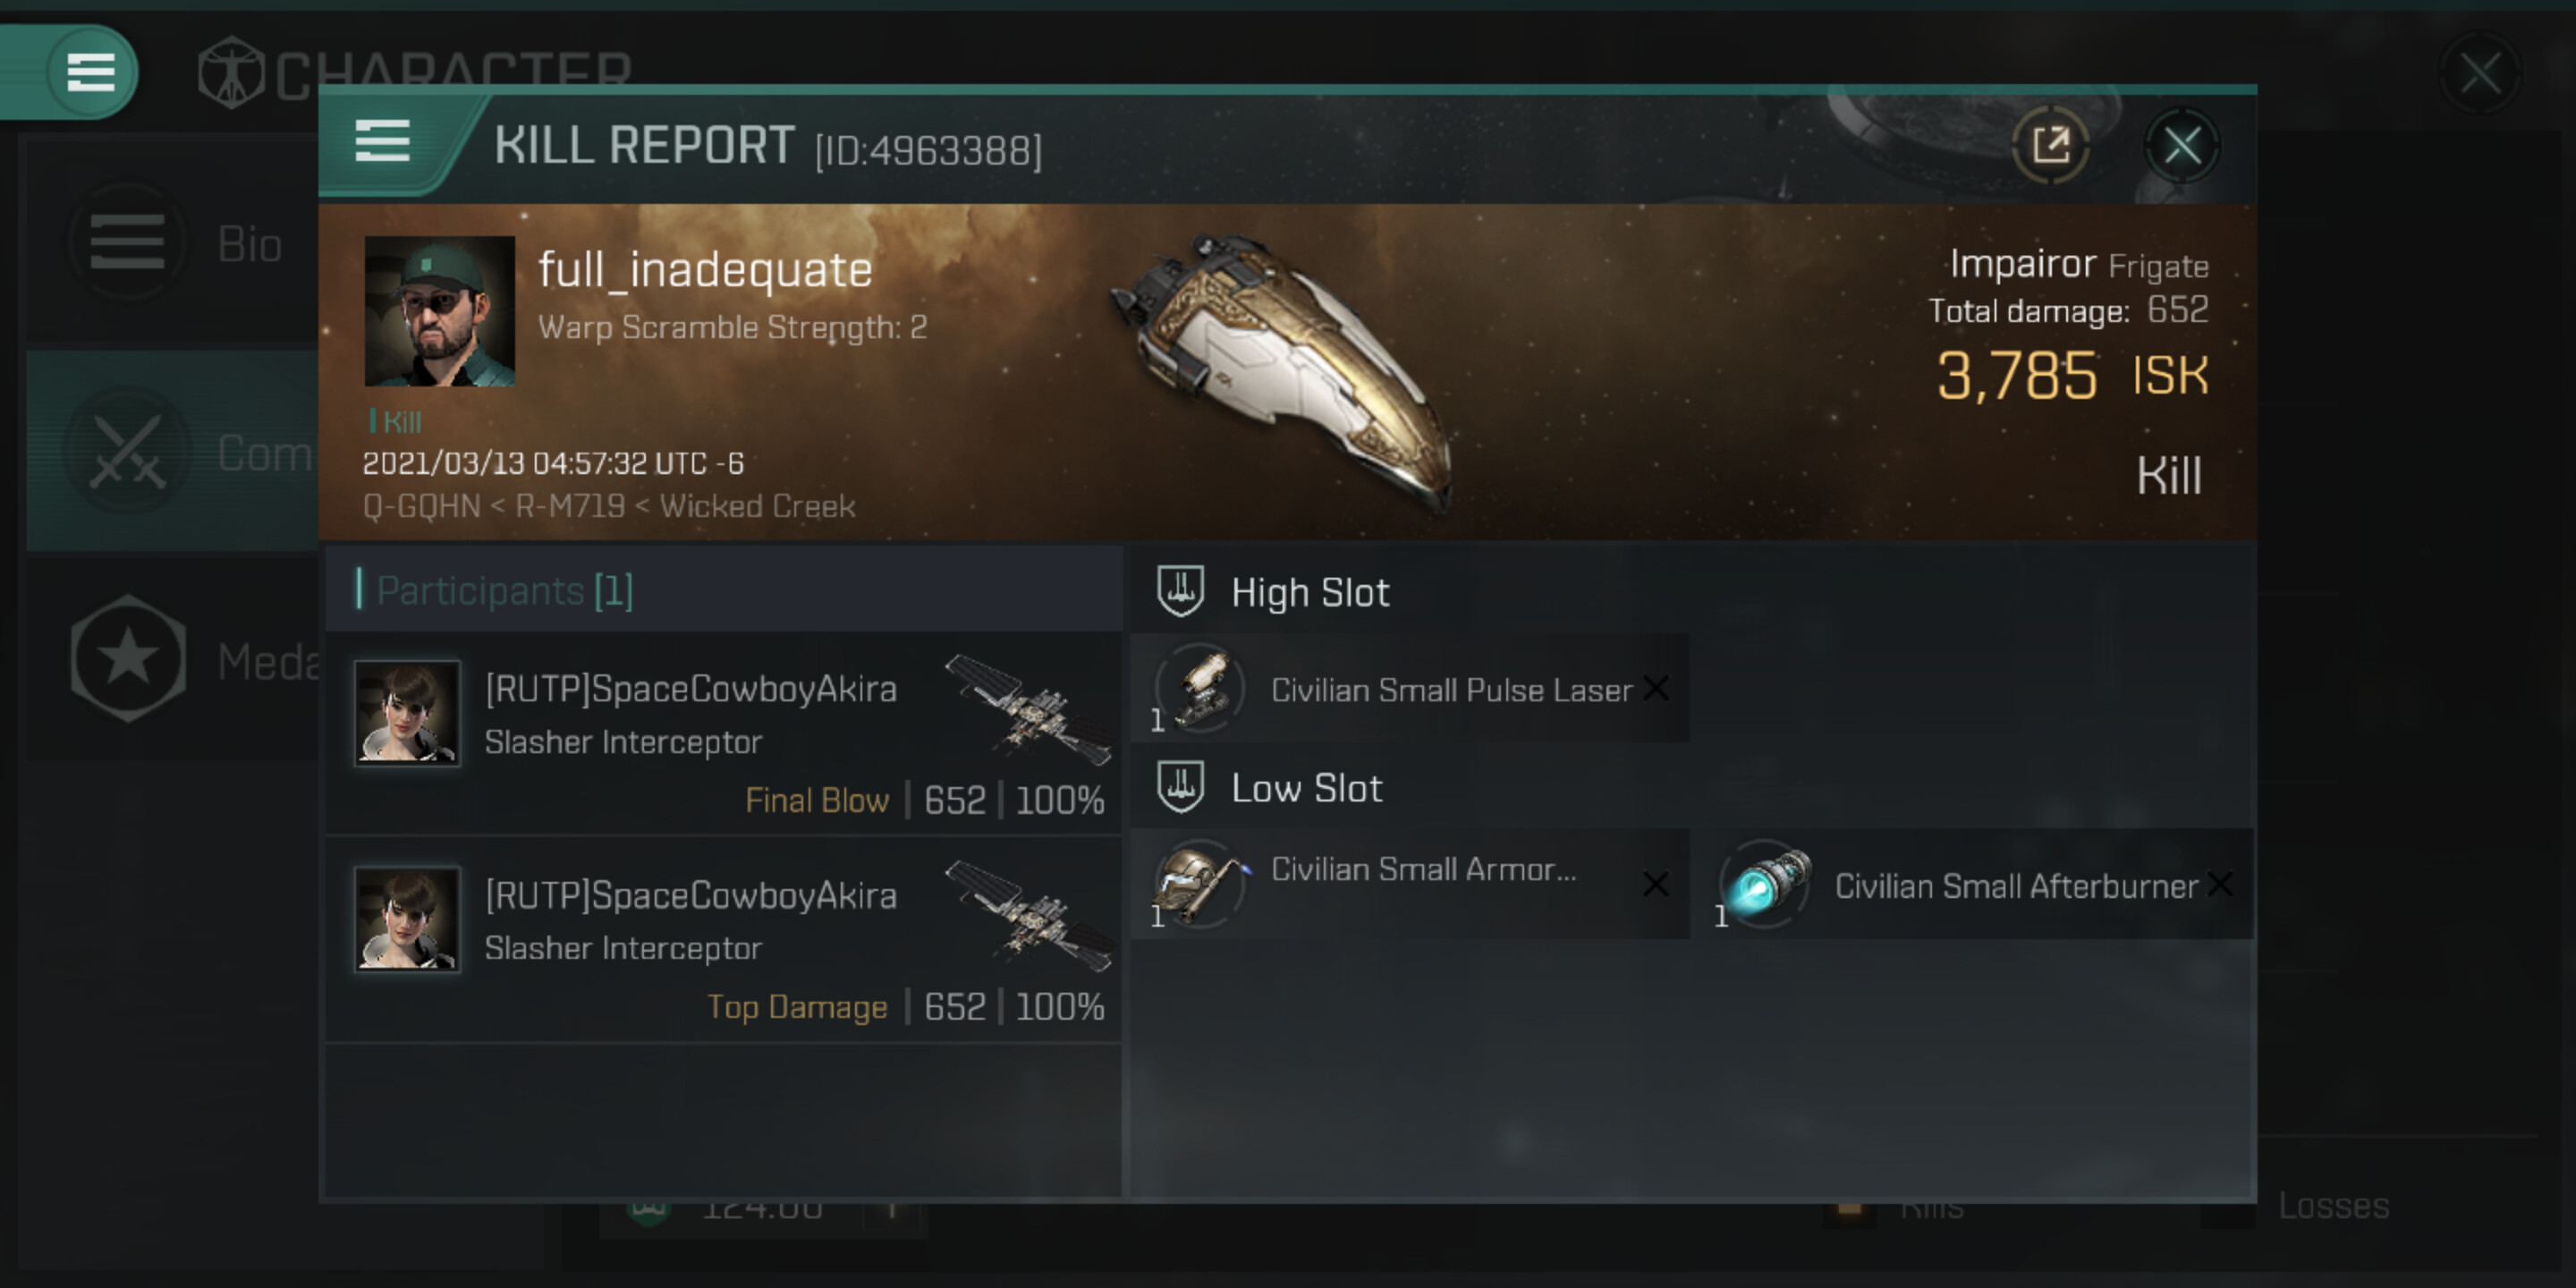Image resolution: width=2576 pixels, height=1288 pixels.
Task: Share the kill report via export icon
Action: click(x=2051, y=146)
